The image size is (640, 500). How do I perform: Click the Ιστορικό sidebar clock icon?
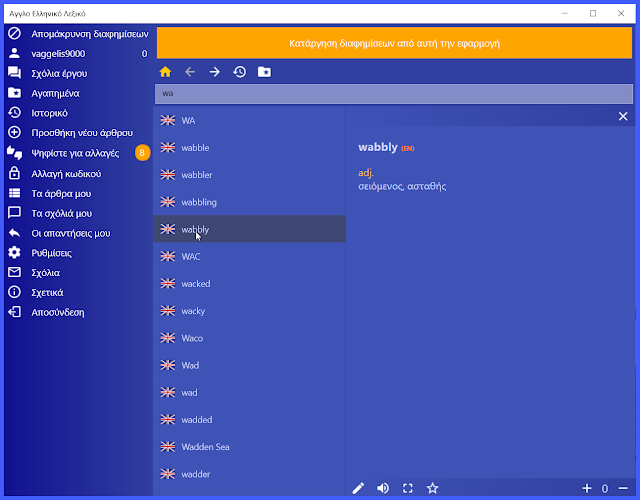(14, 112)
